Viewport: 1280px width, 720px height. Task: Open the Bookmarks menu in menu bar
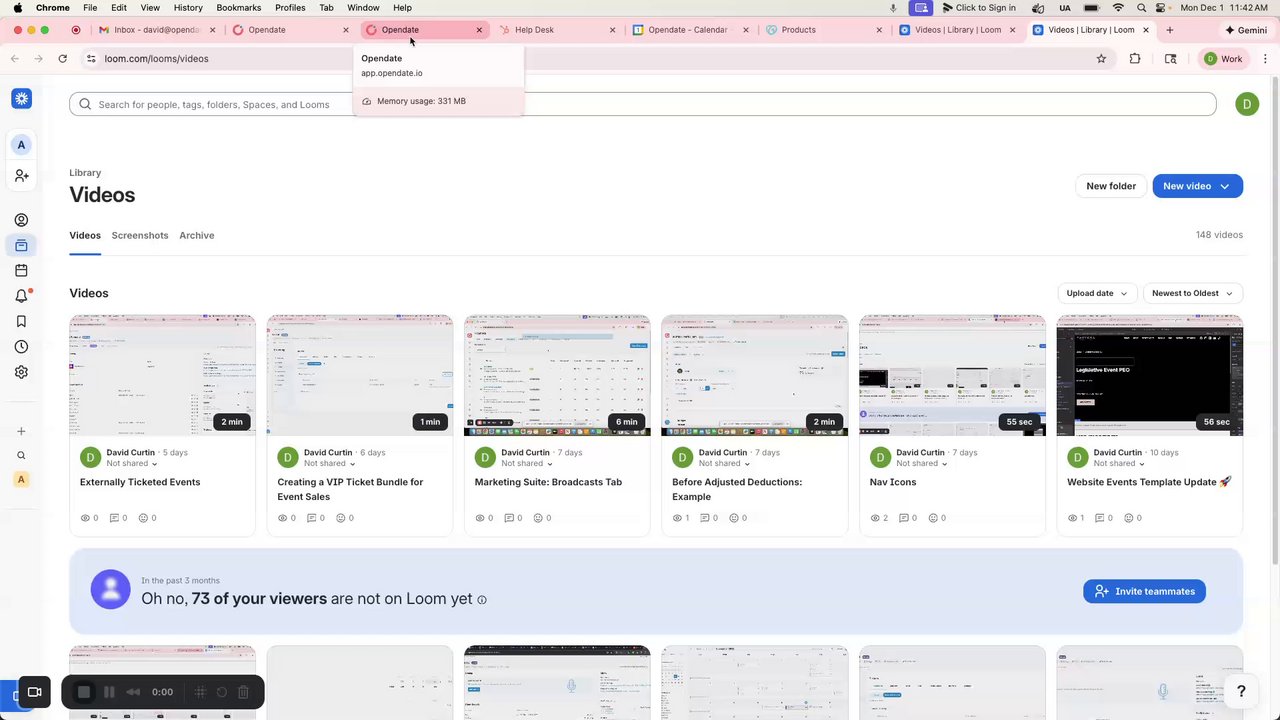[x=238, y=7]
